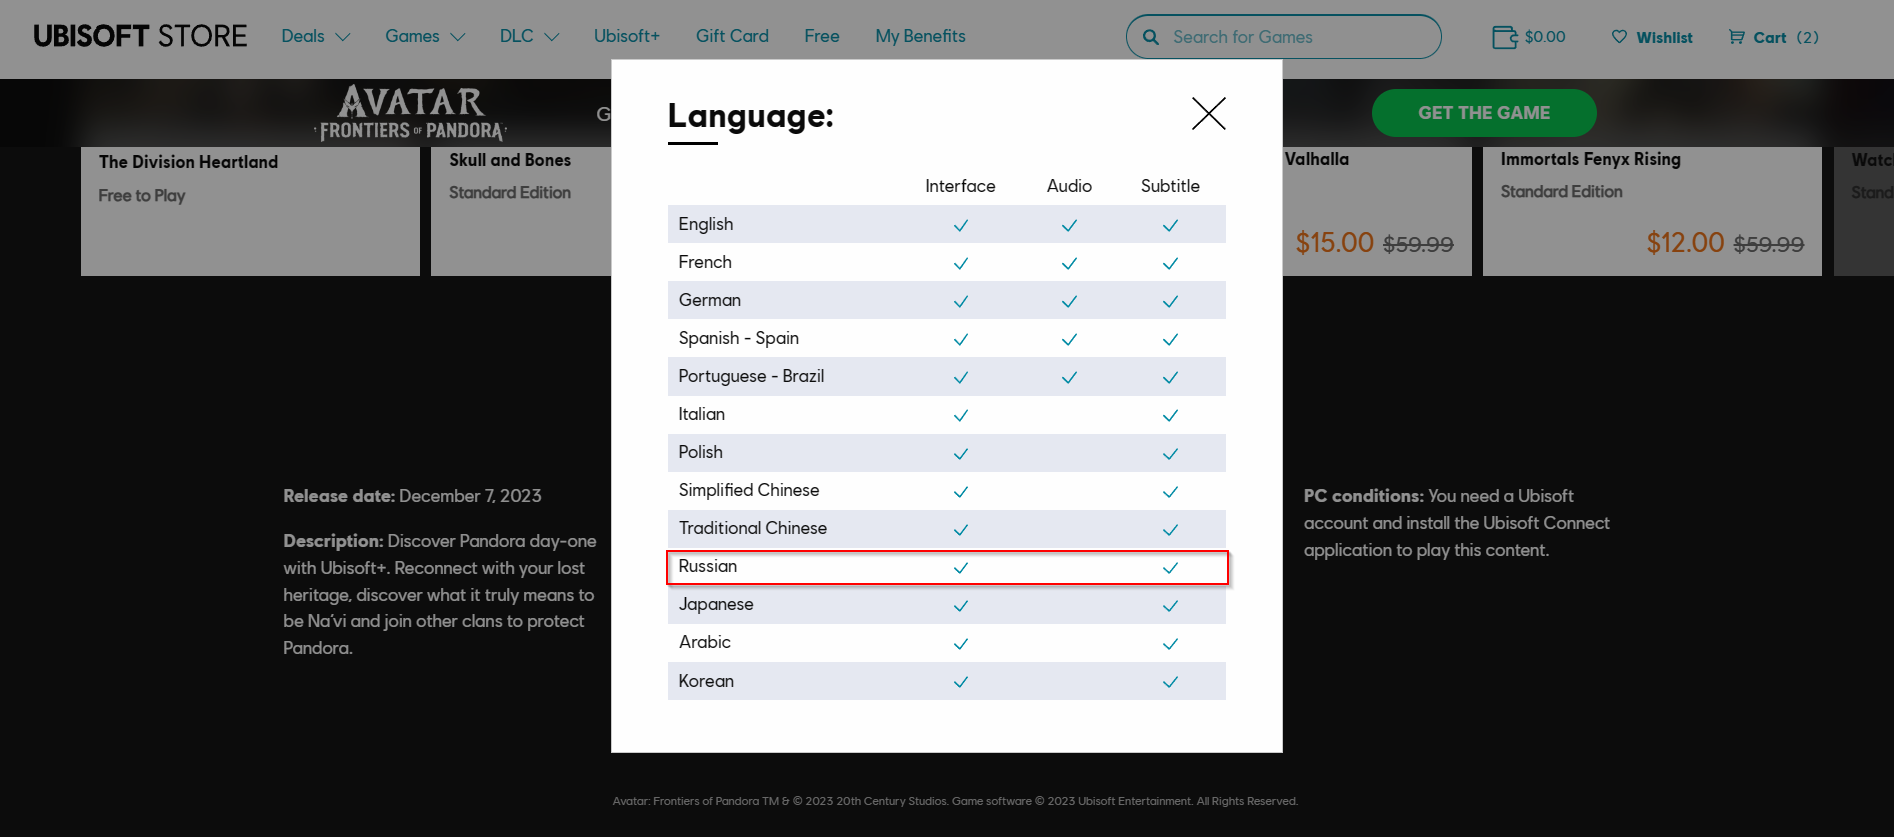The width and height of the screenshot is (1894, 837).
Task: Click the search magnifier icon
Action: tap(1151, 37)
